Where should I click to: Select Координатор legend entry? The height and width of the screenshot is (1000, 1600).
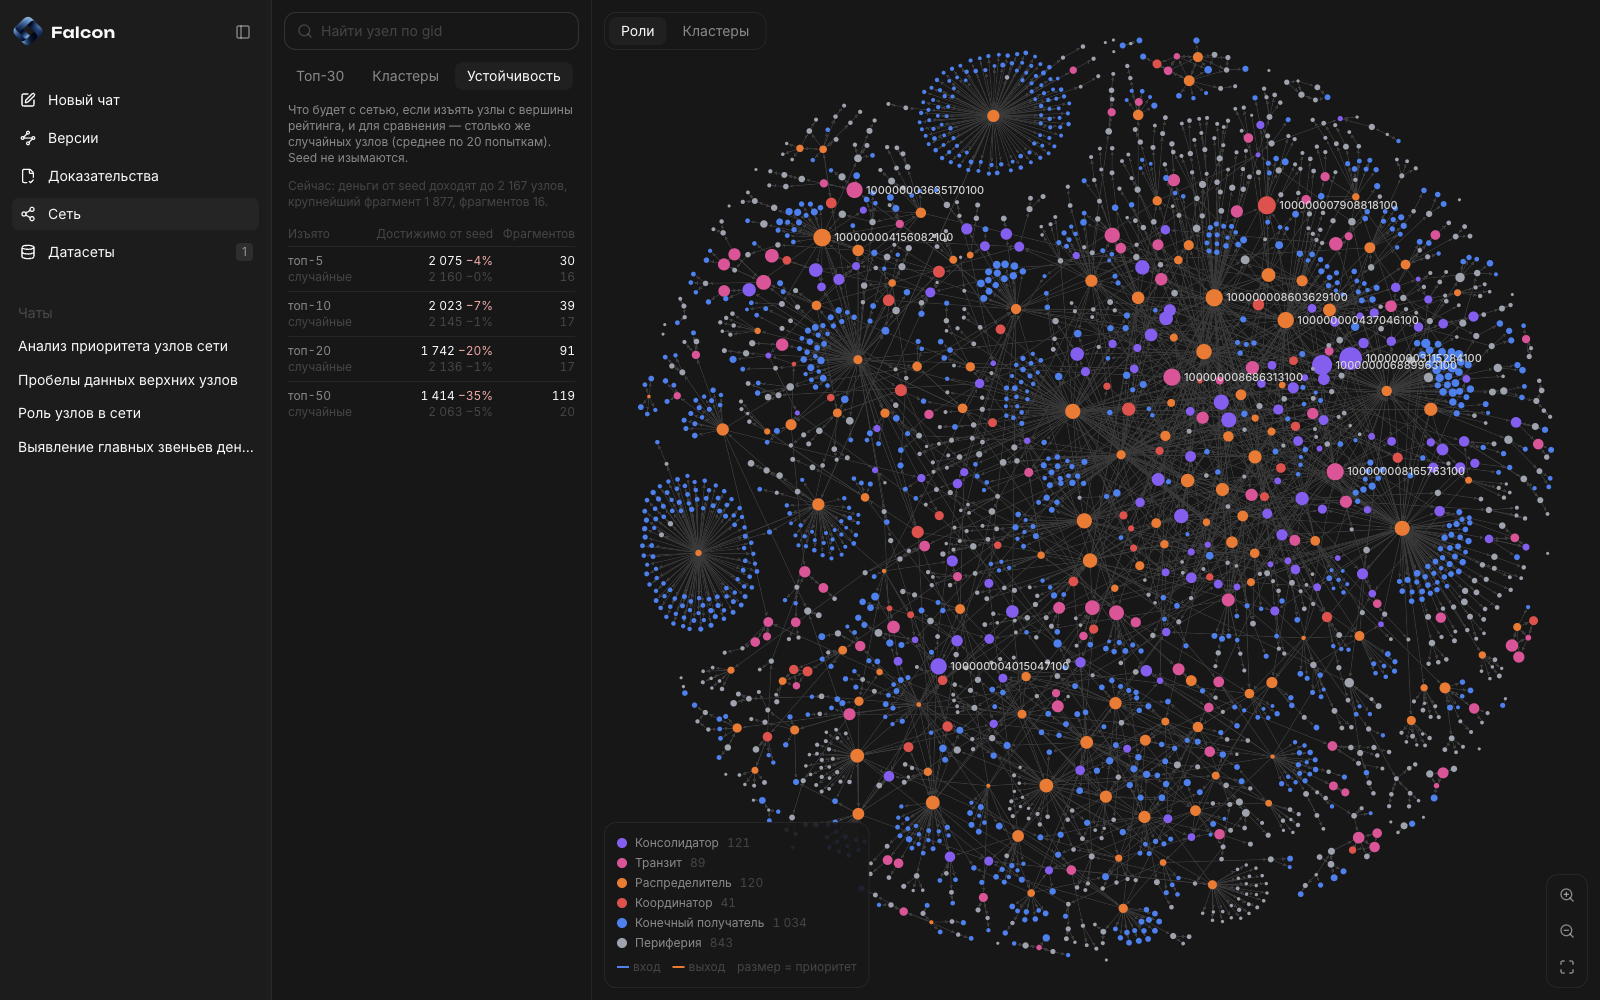click(x=676, y=903)
